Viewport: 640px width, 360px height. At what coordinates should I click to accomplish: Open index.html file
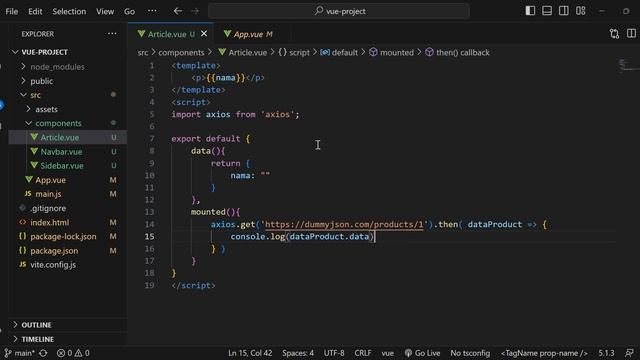[x=67, y=222]
